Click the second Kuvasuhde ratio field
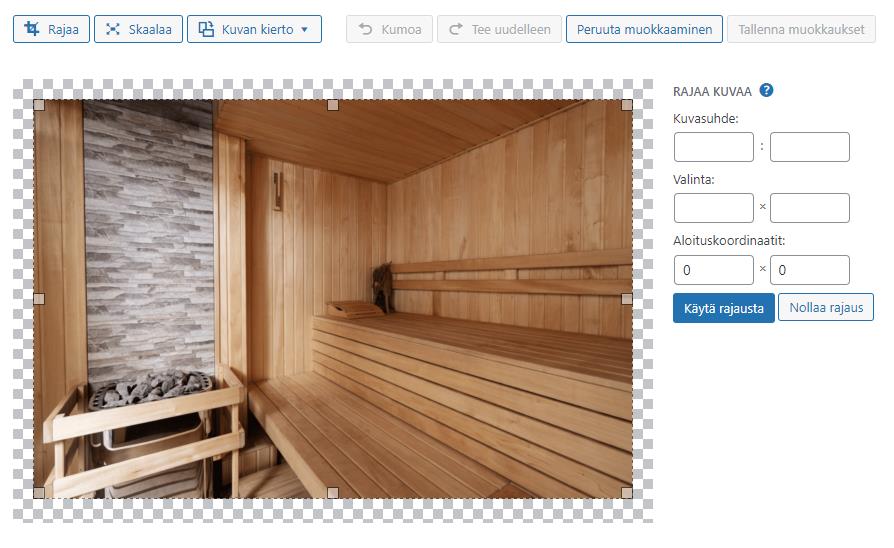This screenshot has width=894, height=548. coord(809,147)
